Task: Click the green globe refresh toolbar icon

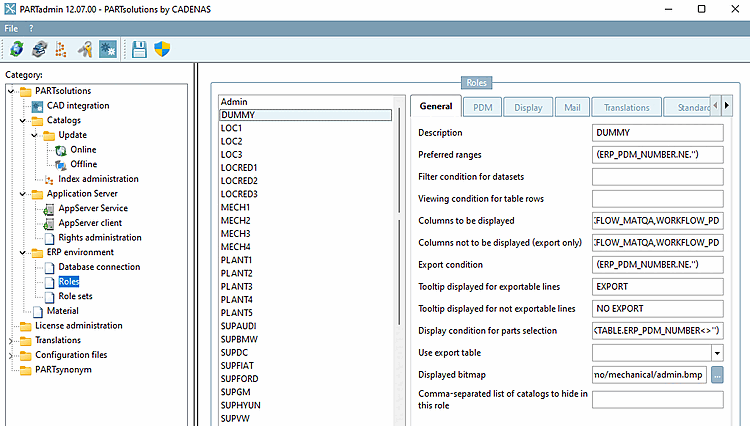Action: point(17,49)
